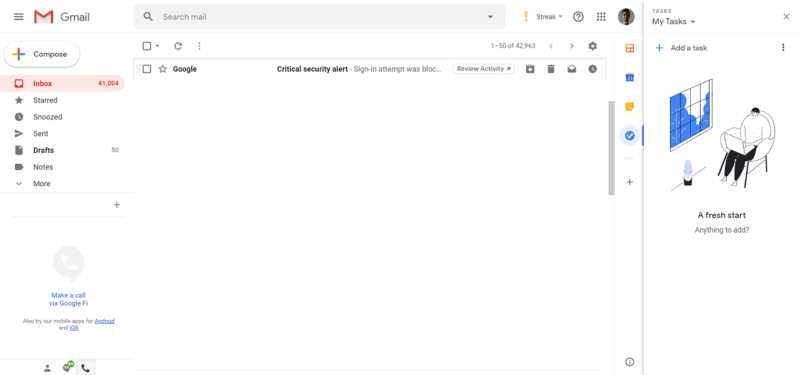Open the select options dropdown arrow
Screen dimensions: 800x375
[x=157, y=46]
